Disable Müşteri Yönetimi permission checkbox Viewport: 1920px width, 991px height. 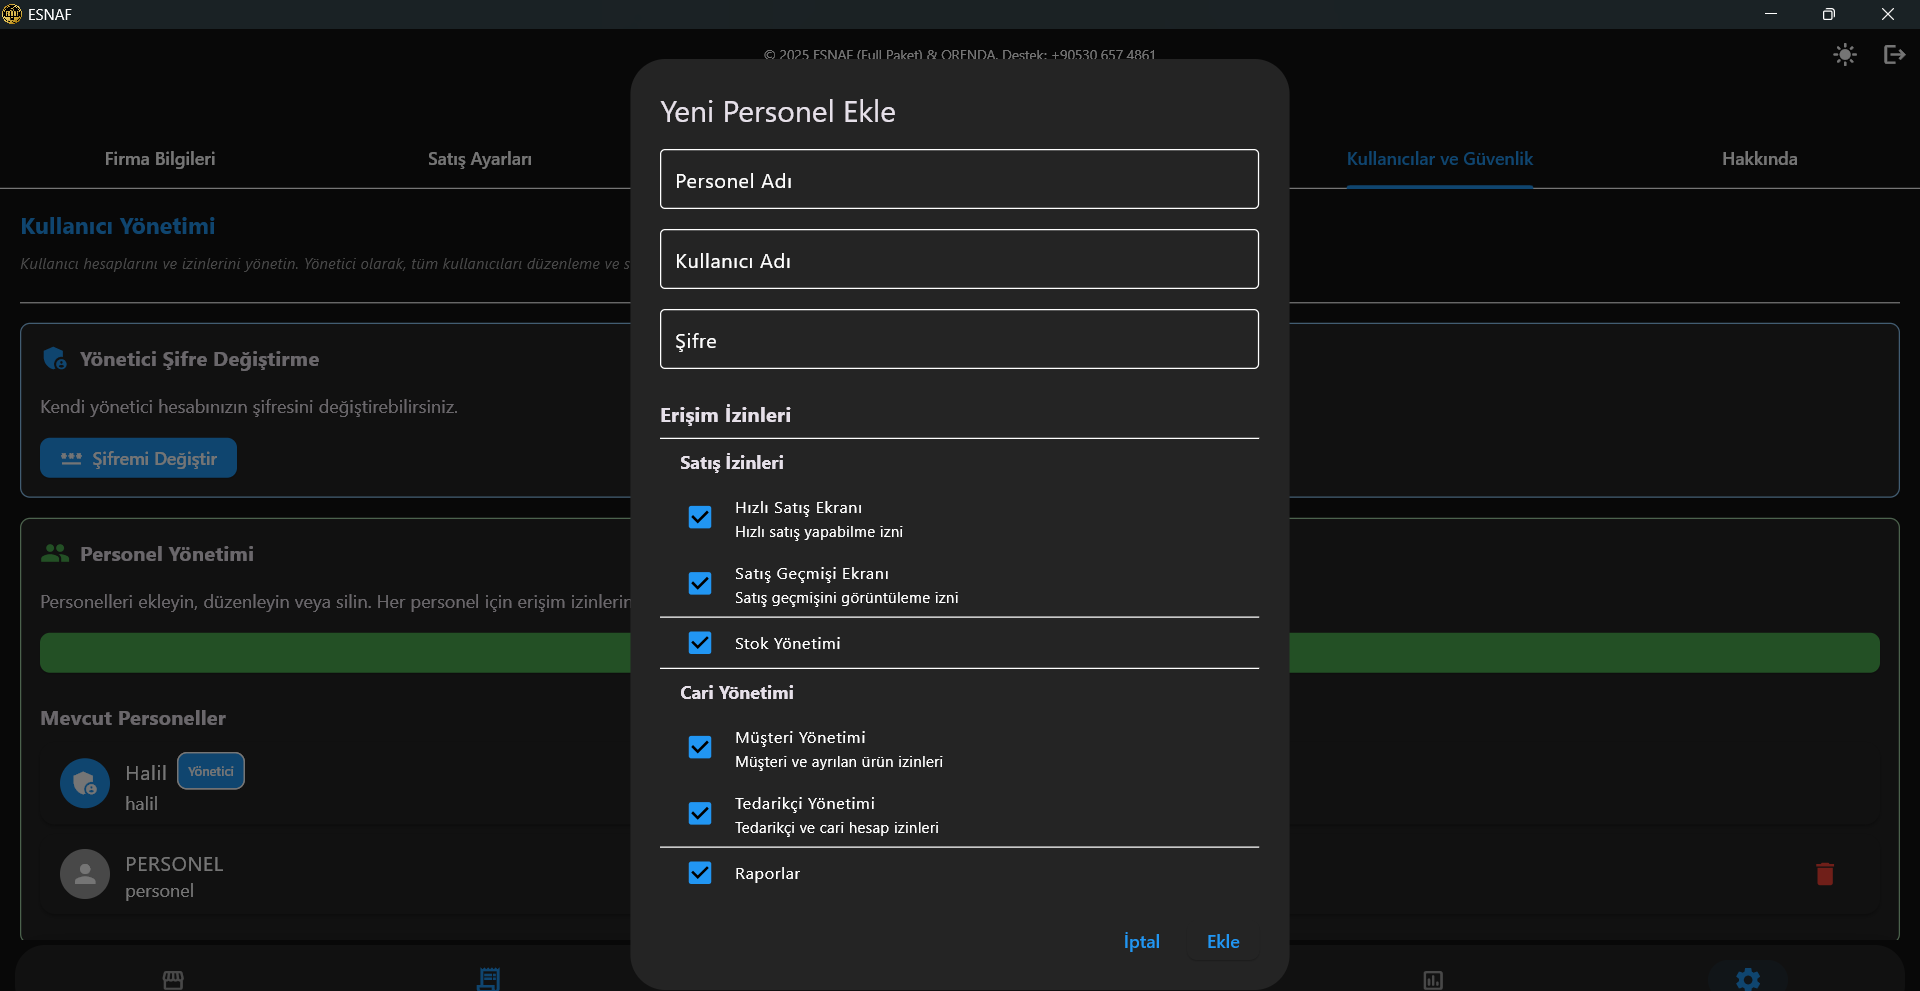coord(700,747)
